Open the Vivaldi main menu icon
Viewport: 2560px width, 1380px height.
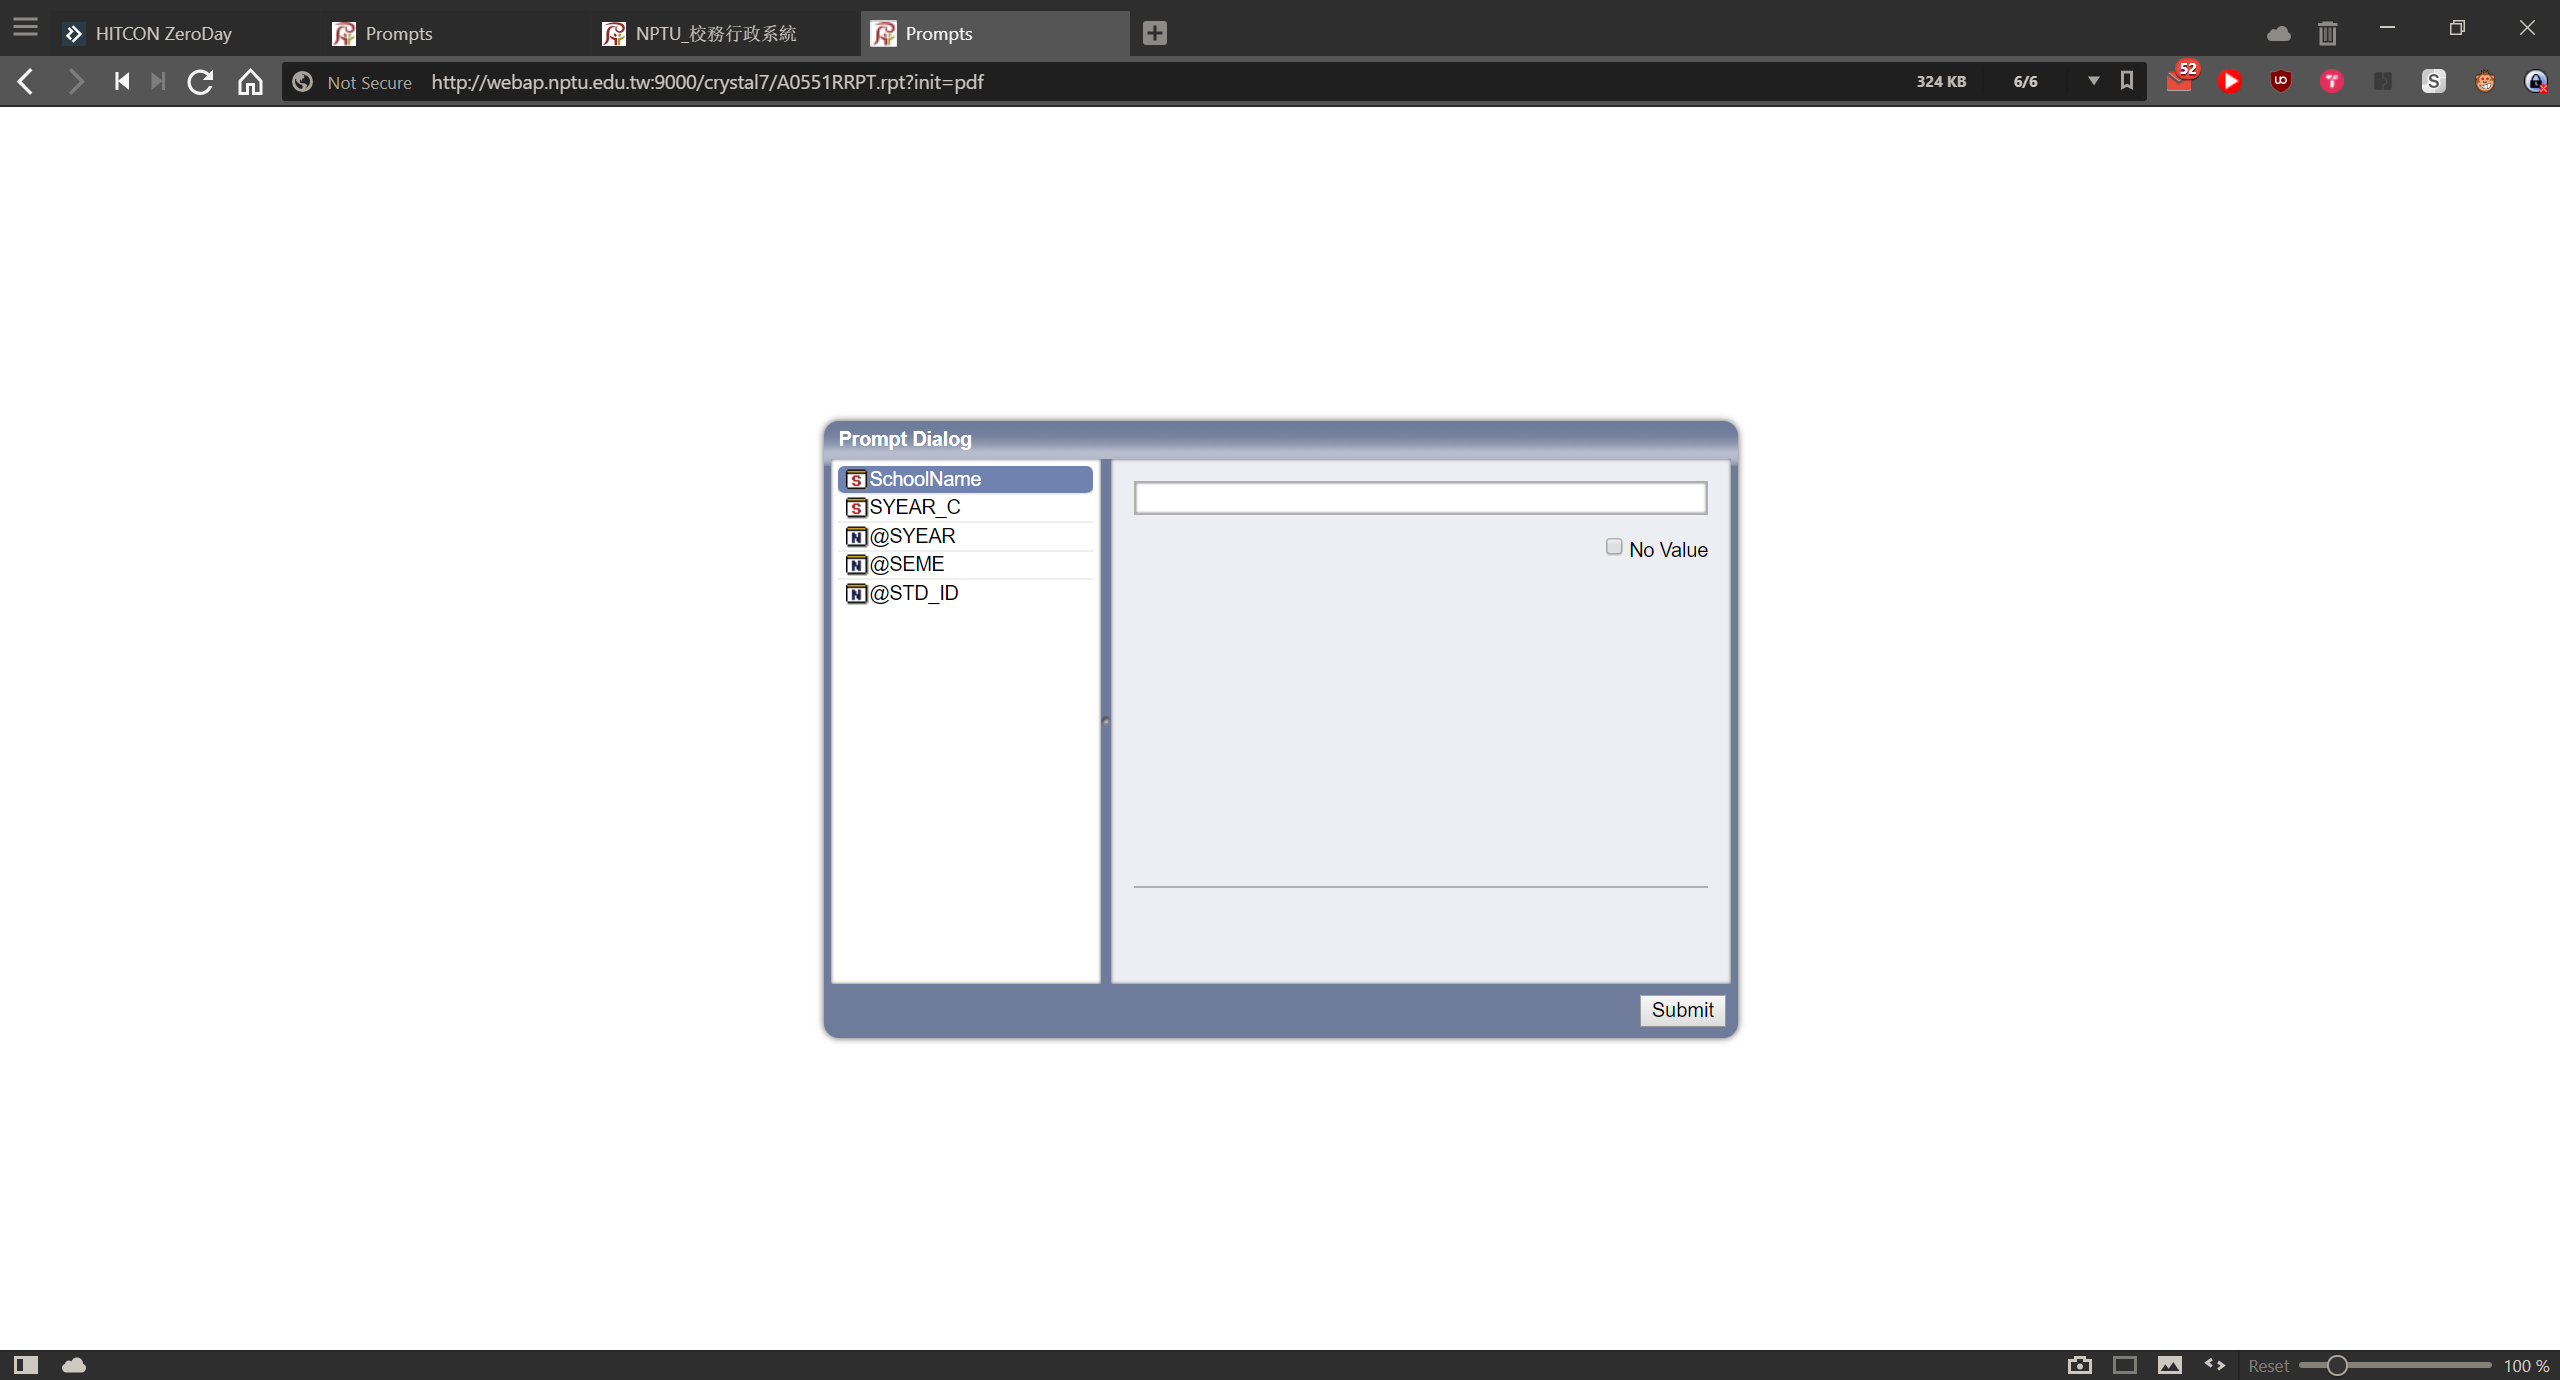click(26, 29)
